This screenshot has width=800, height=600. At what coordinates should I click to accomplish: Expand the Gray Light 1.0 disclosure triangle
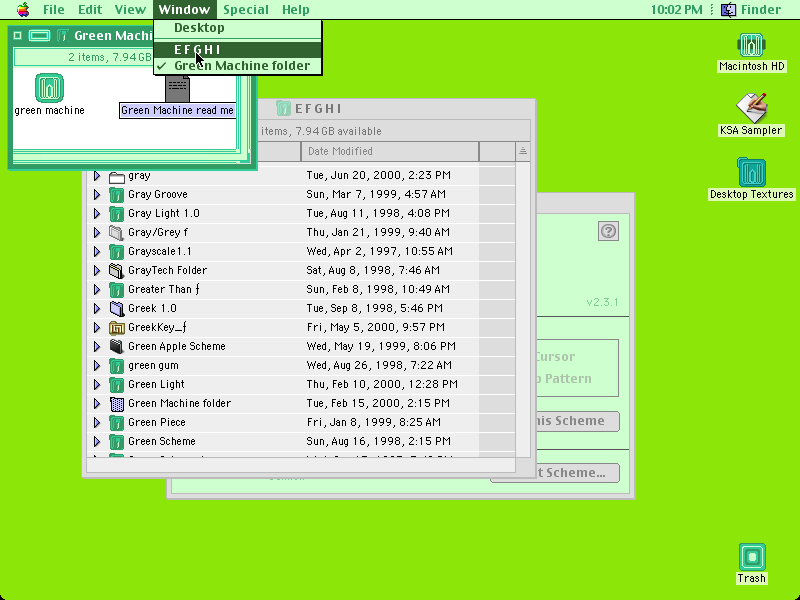[x=96, y=213]
